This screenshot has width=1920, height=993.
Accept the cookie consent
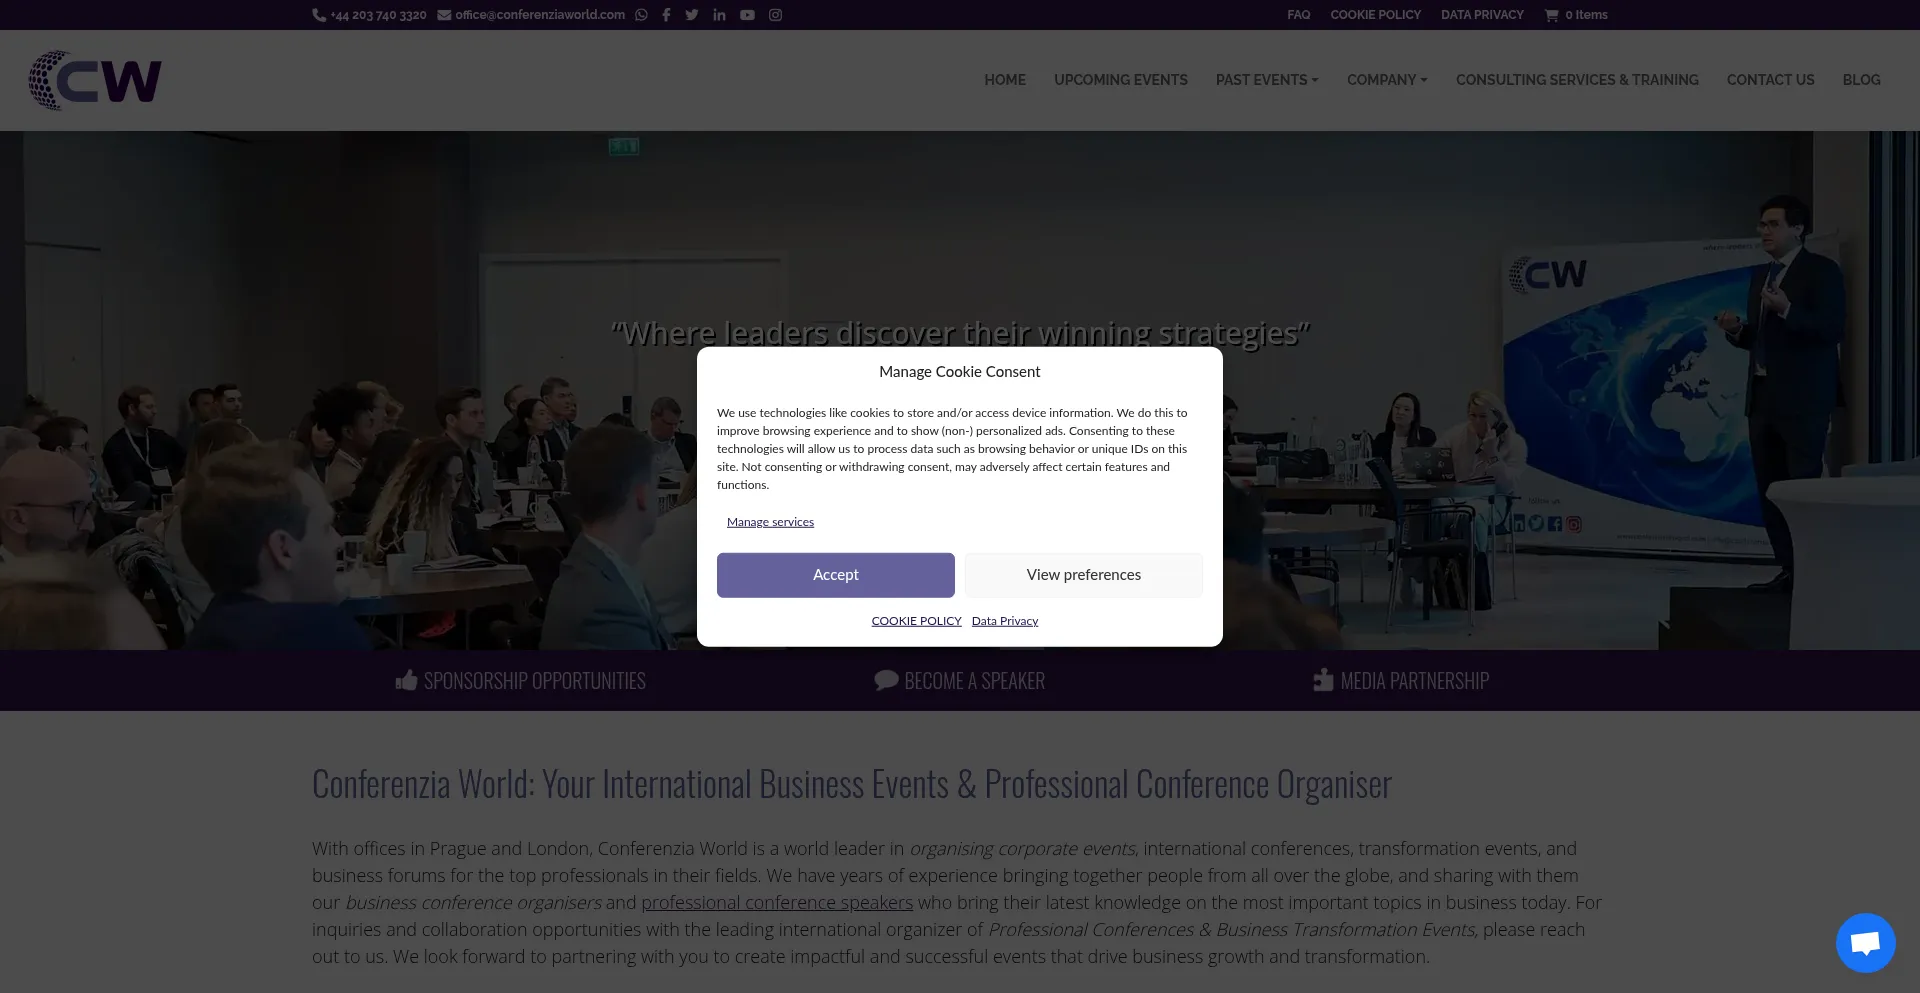click(835, 575)
